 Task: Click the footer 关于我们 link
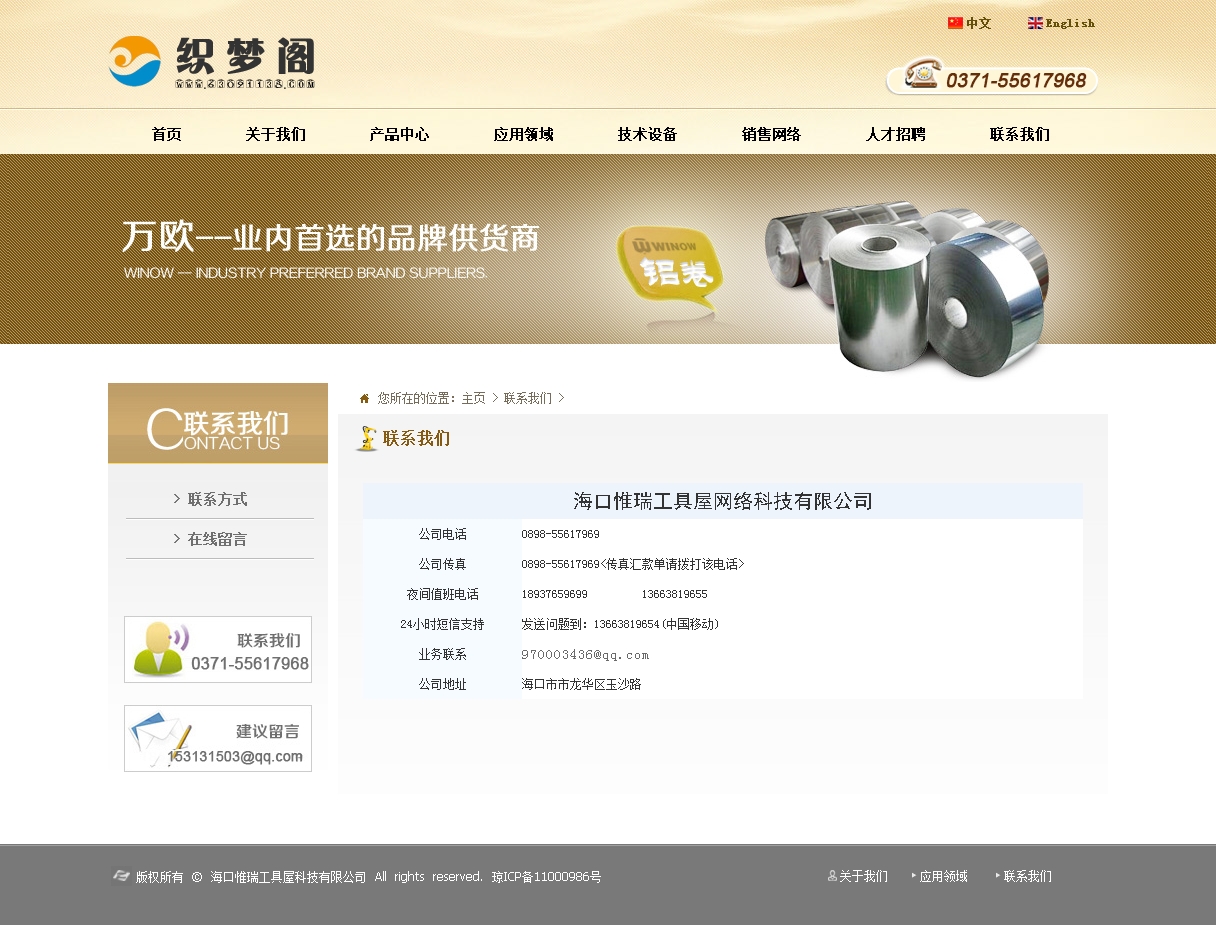pyautogui.click(x=863, y=876)
